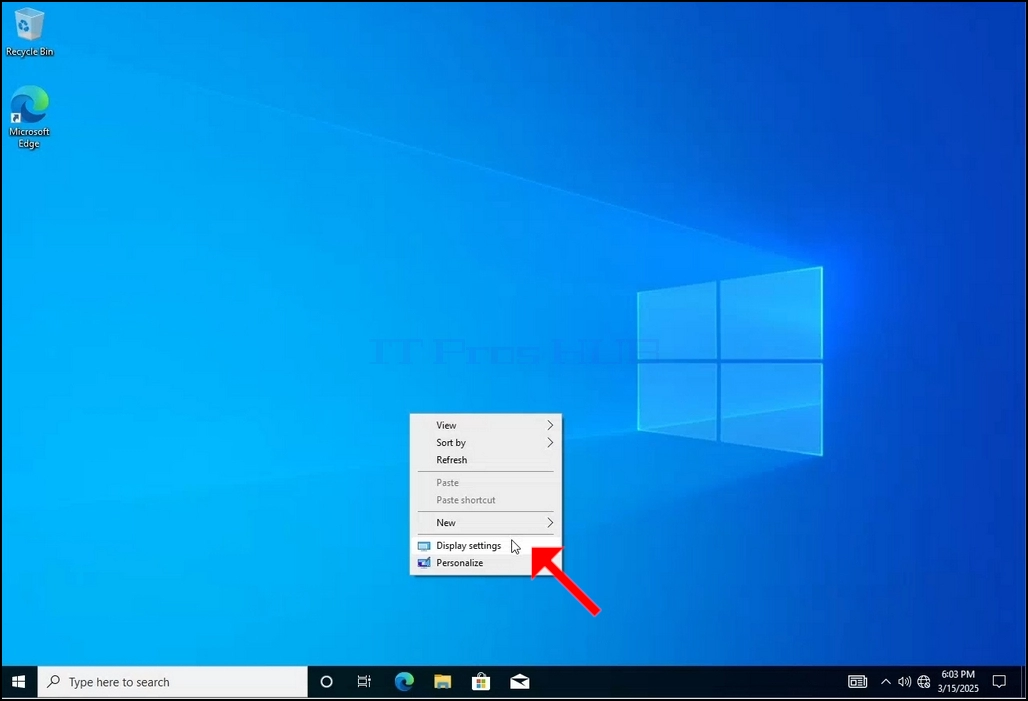Image resolution: width=1028 pixels, height=701 pixels.
Task: Open the clock showing 6:03 PM
Action: pos(958,682)
